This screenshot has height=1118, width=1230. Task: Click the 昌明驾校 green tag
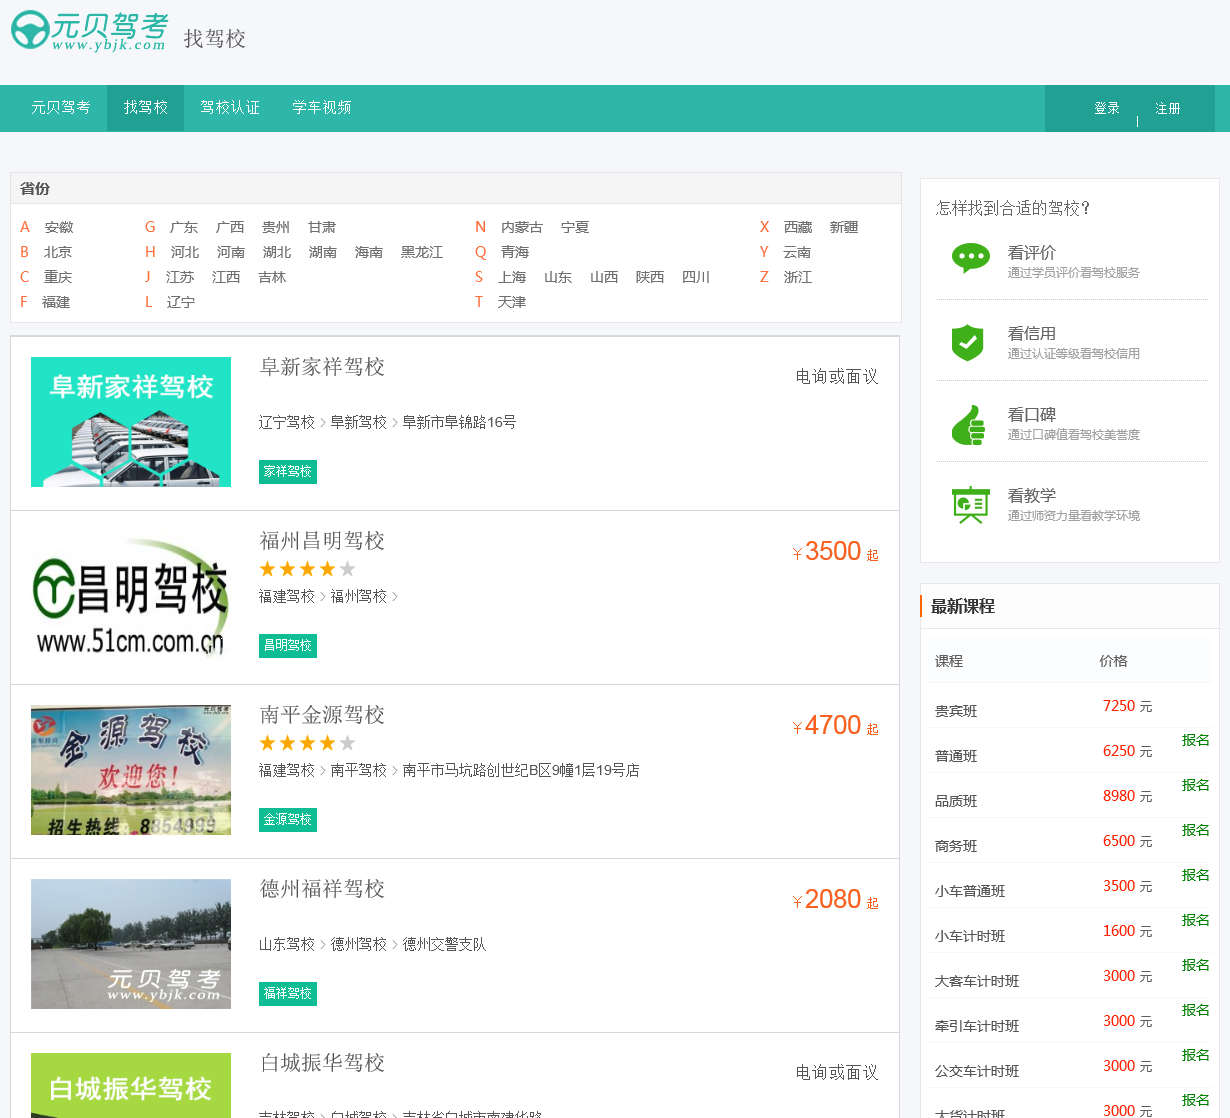coord(288,645)
